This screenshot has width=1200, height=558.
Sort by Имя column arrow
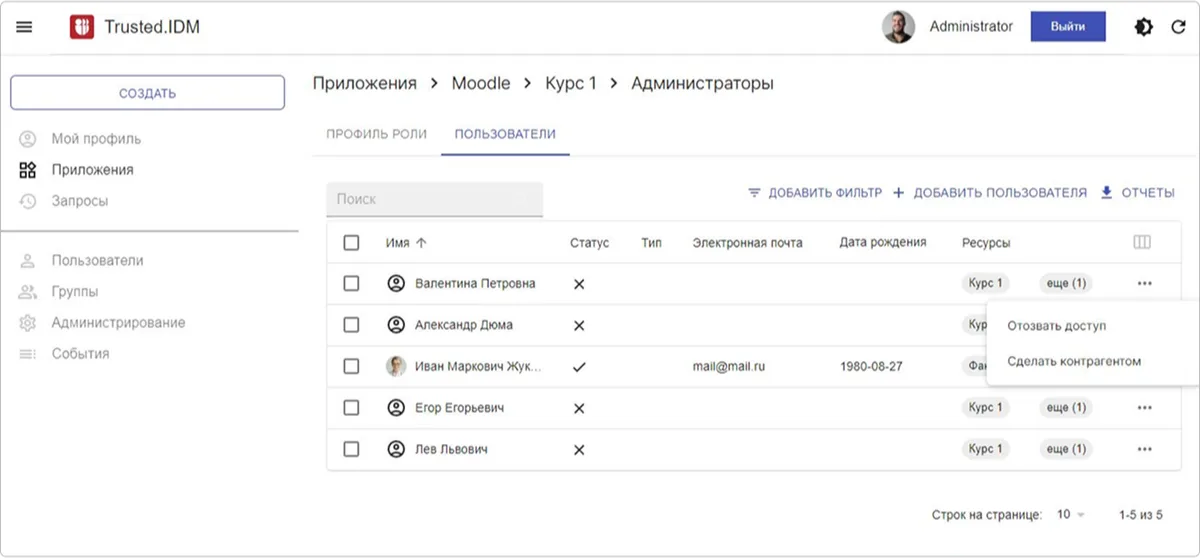coord(421,242)
